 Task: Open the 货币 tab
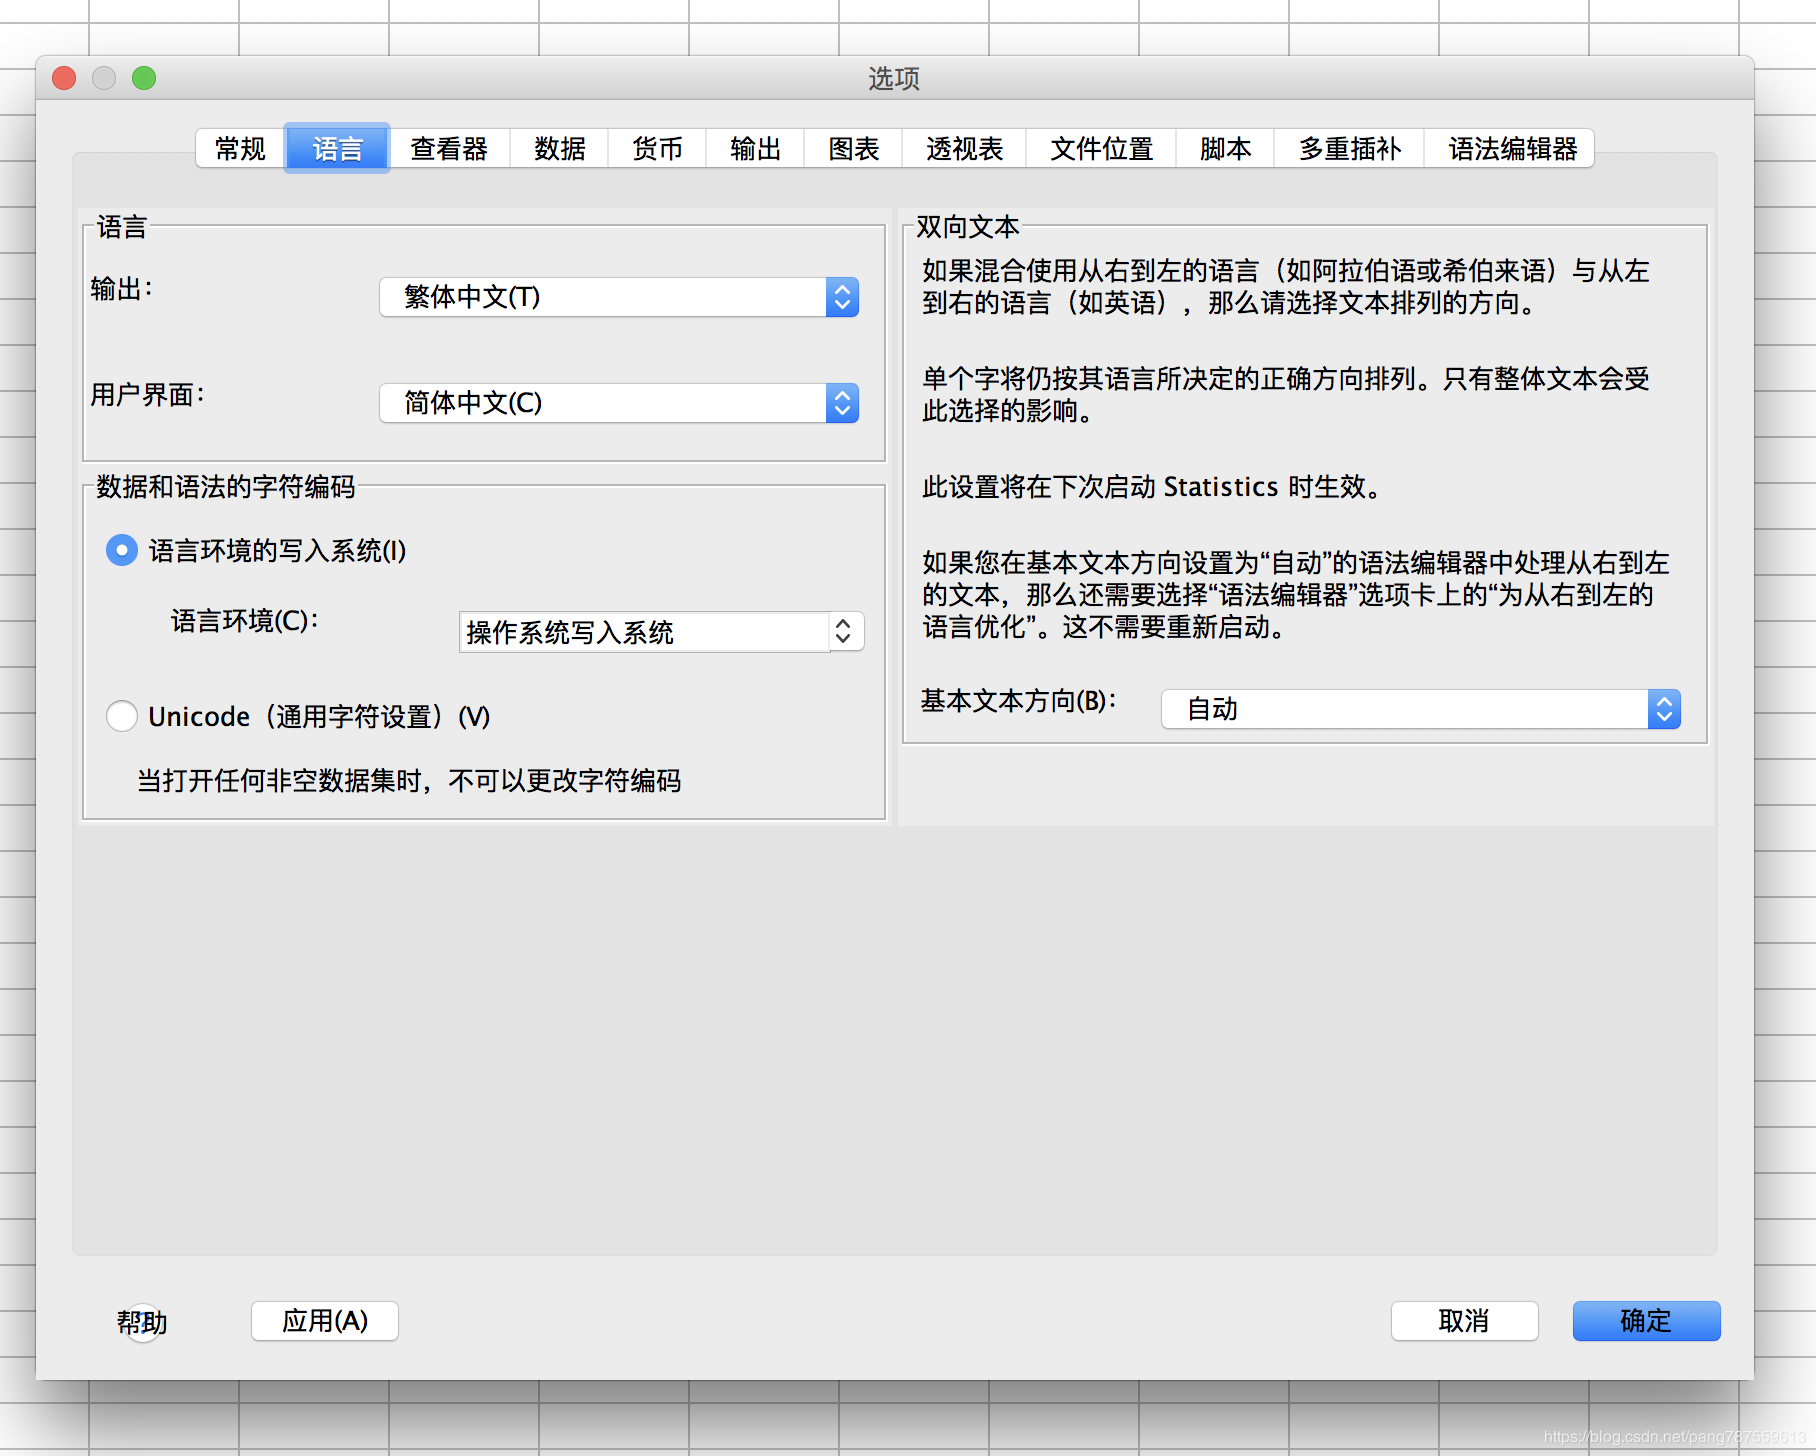coord(657,149)
